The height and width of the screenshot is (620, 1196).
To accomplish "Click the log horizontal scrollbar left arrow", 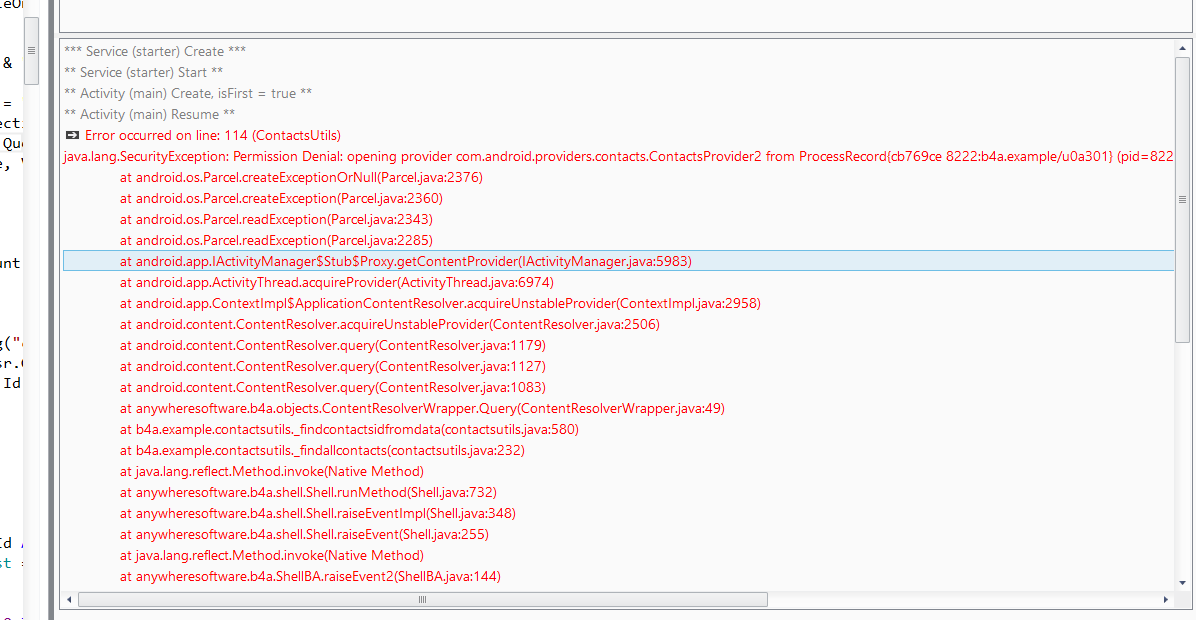I will tap(69, 599).
